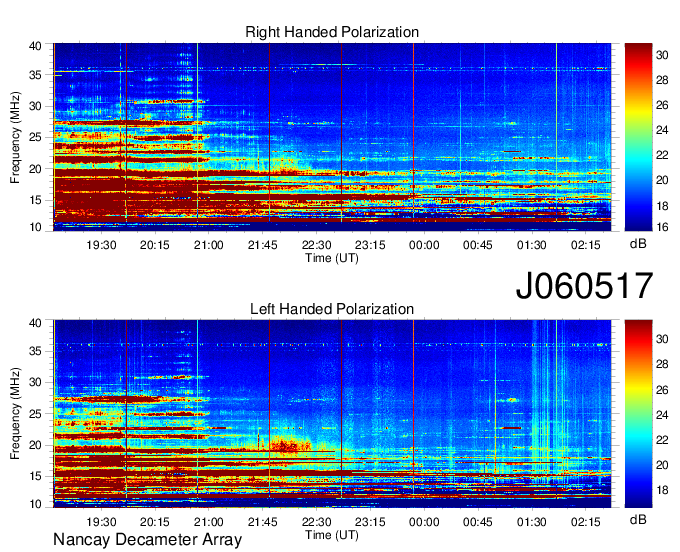Screen dimensions: 680x552
Task: Click the 23:15 tick under Right Handed plot
Action: click(x=370, y=245)
